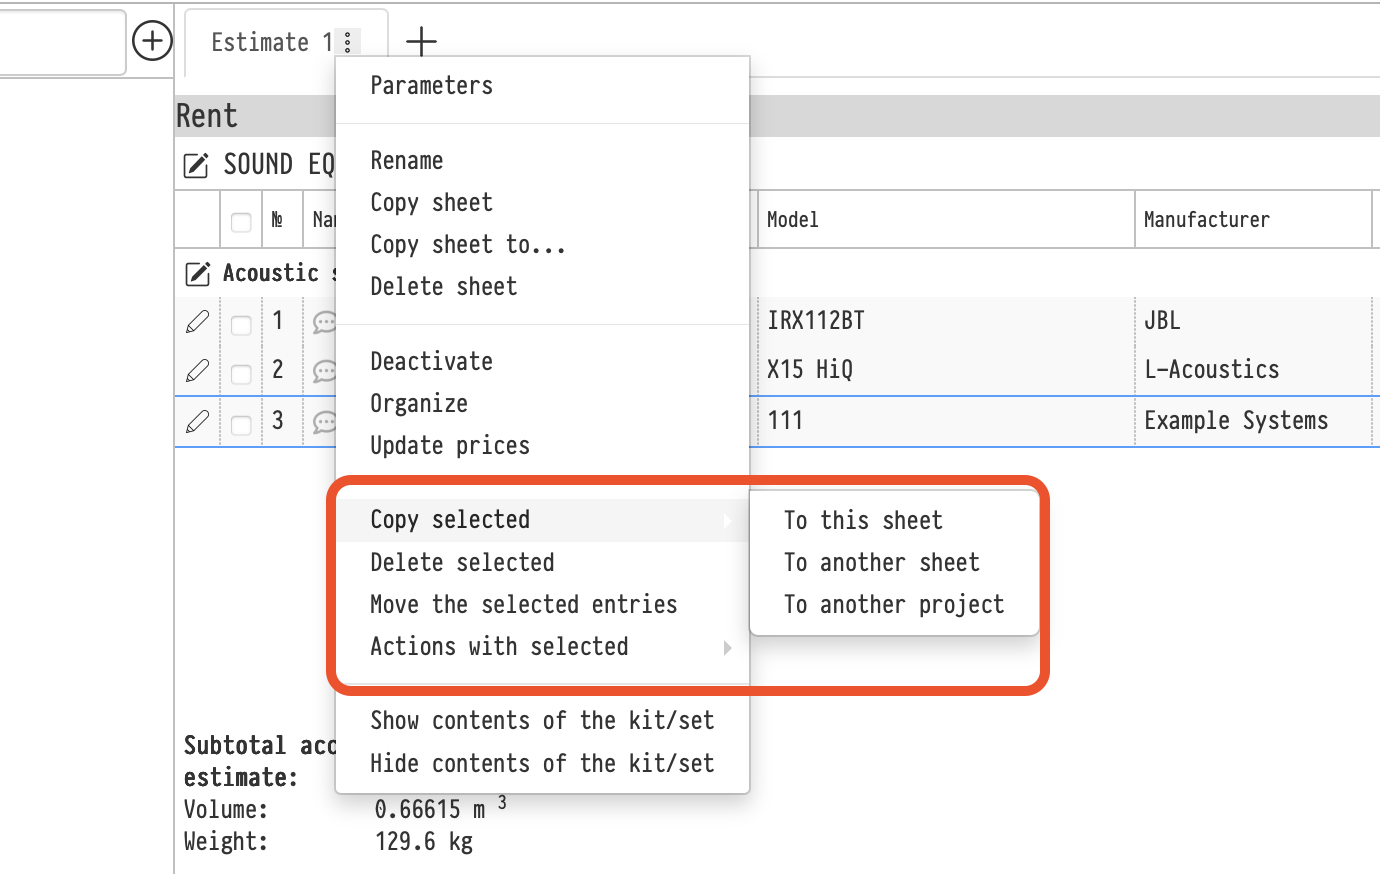Choose Delete sheet in the menu
Viewport: 1380px width, 874px height.
coord(444,287)
